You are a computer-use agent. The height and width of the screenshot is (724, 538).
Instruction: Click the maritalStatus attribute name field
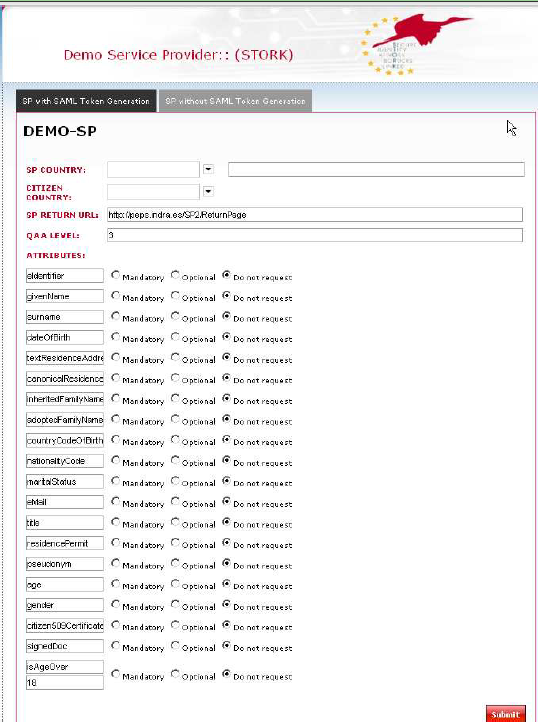tap(65, 482)
